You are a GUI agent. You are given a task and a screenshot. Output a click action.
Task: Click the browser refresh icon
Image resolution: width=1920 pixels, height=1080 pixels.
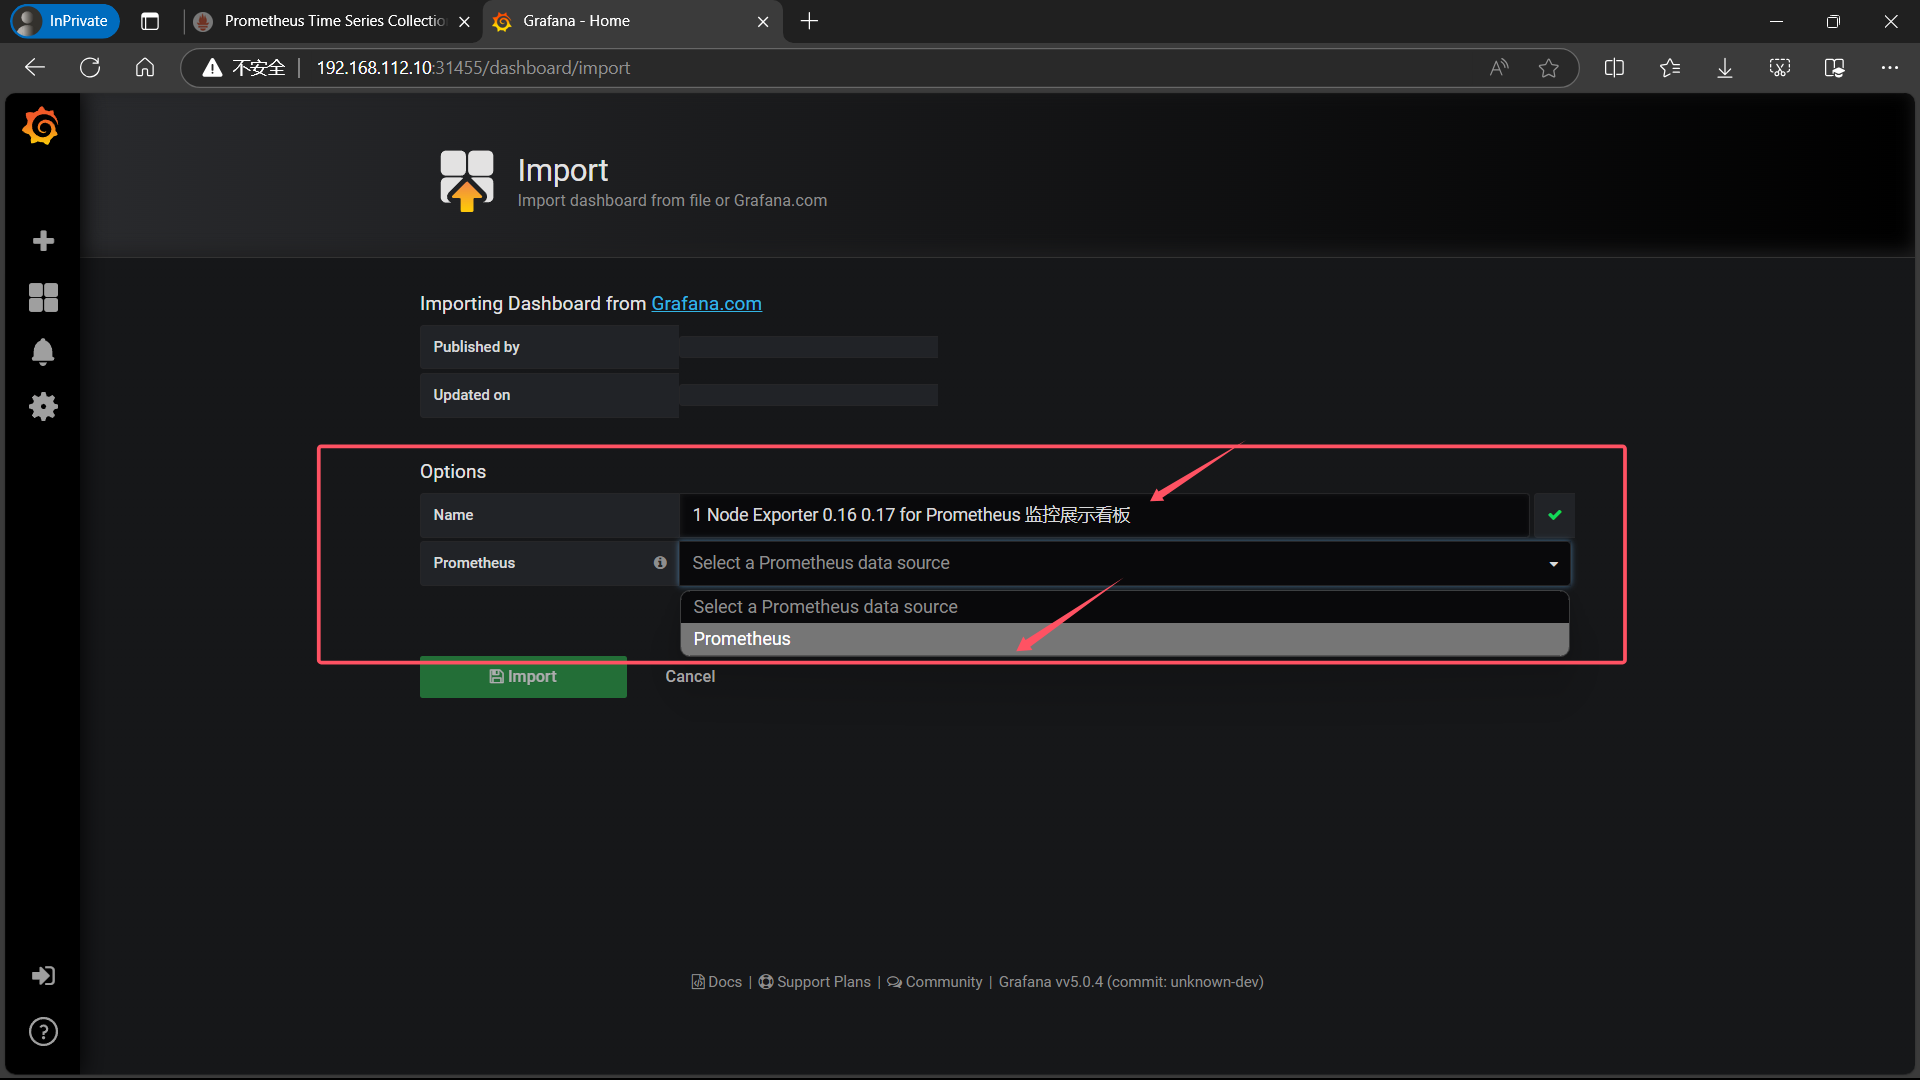click(x=90, y=68)
